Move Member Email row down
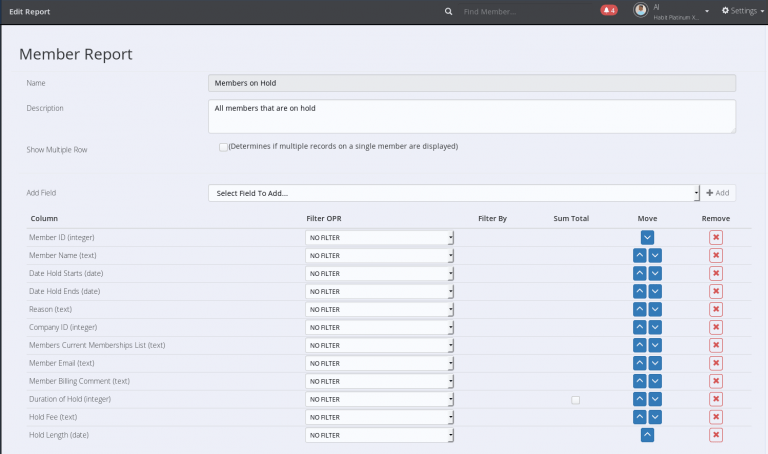Screen dimensions: 768x454 [655, 363]
